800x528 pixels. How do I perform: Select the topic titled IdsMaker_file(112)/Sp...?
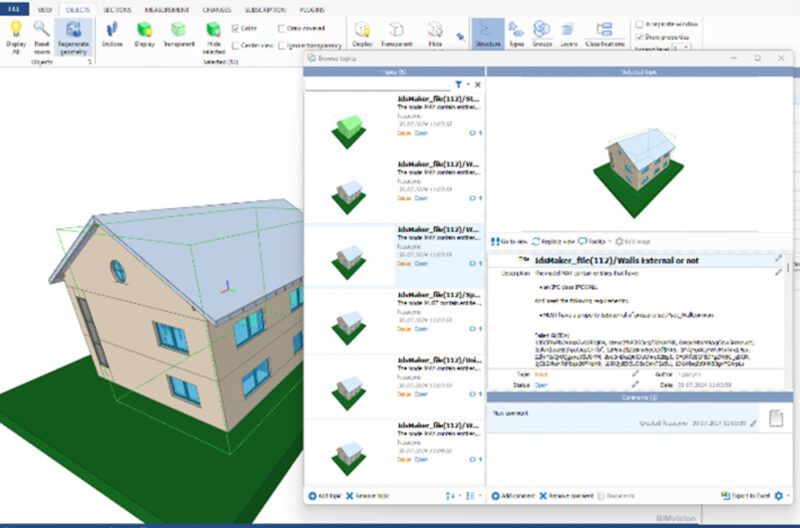tap(394, 321)
